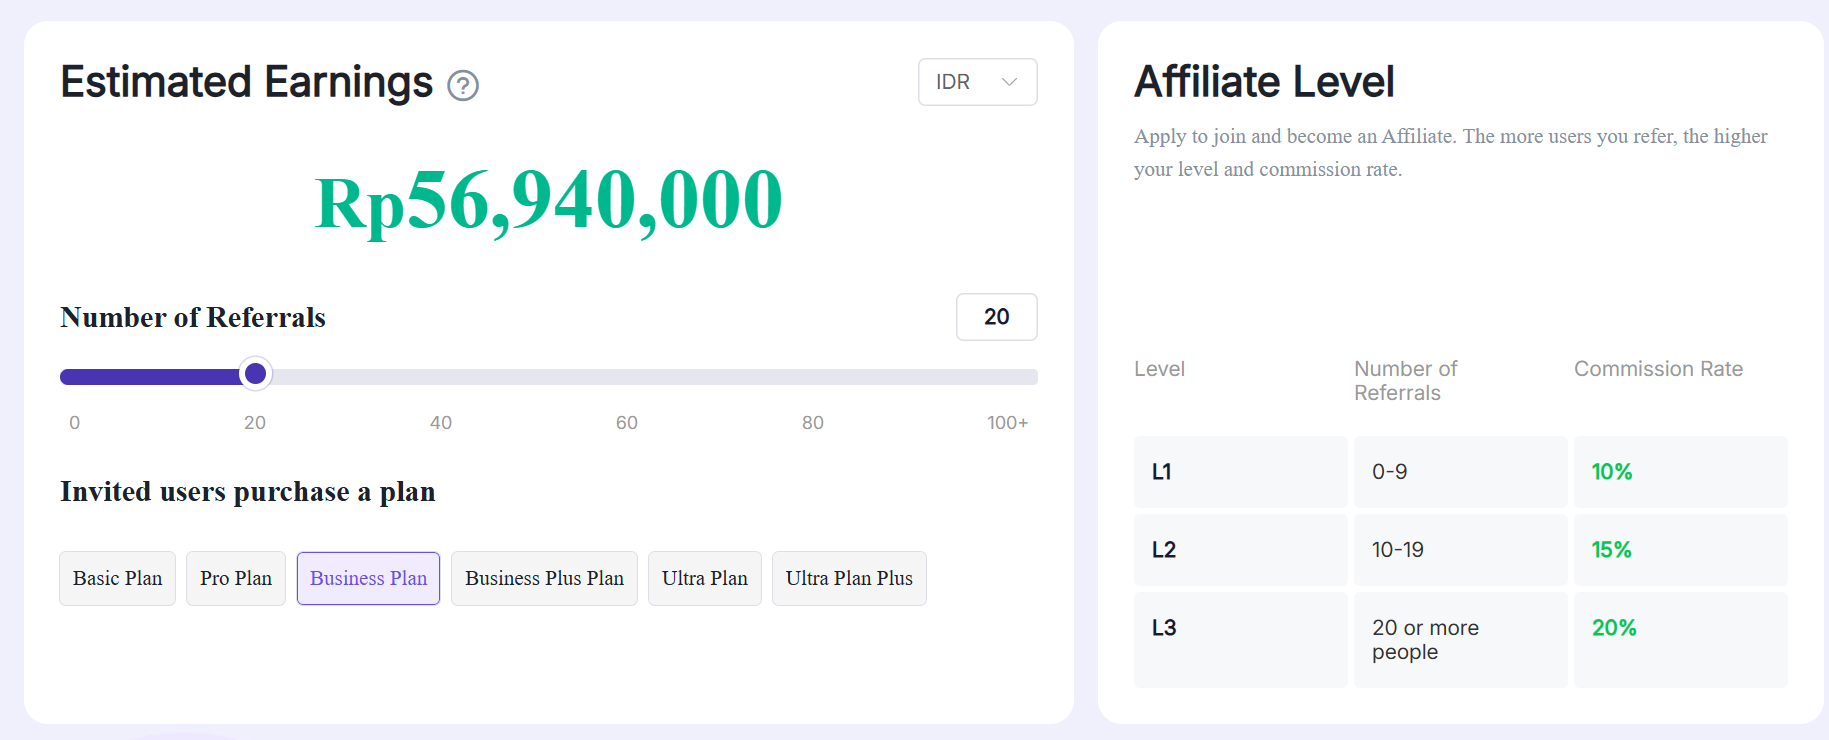The image size is (1829, 740).
Task: Click the 20% commission rate cell
Action: point(1681,640)
